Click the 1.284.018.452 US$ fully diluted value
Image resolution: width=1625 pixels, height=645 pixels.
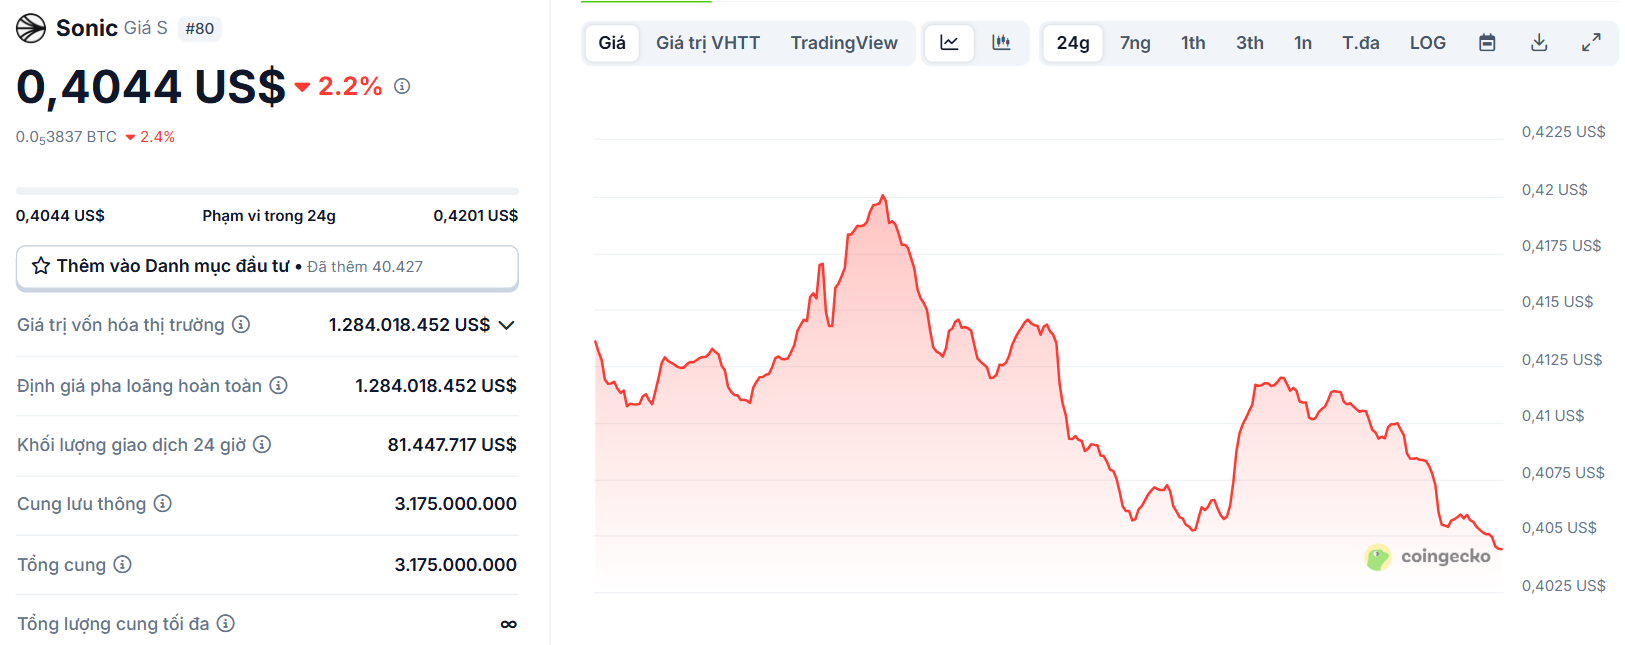pyautogui.click(x=436, y=386)
